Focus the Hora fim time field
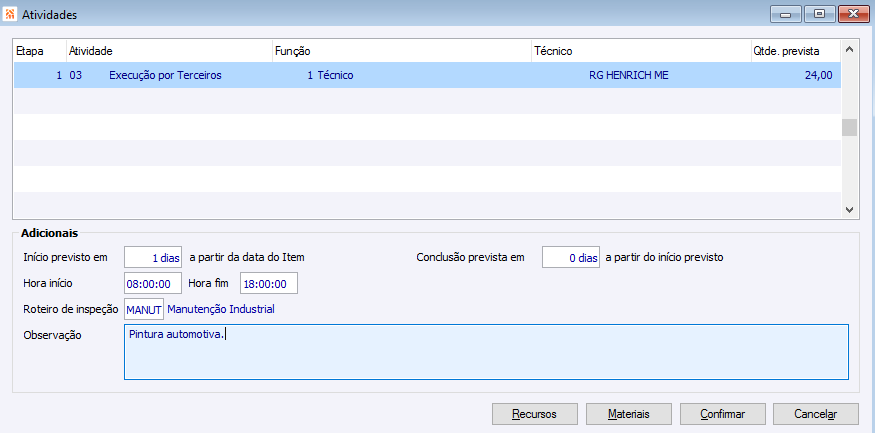Image resolution: width=875 pixels, height=433 pixels. (269, 283)
